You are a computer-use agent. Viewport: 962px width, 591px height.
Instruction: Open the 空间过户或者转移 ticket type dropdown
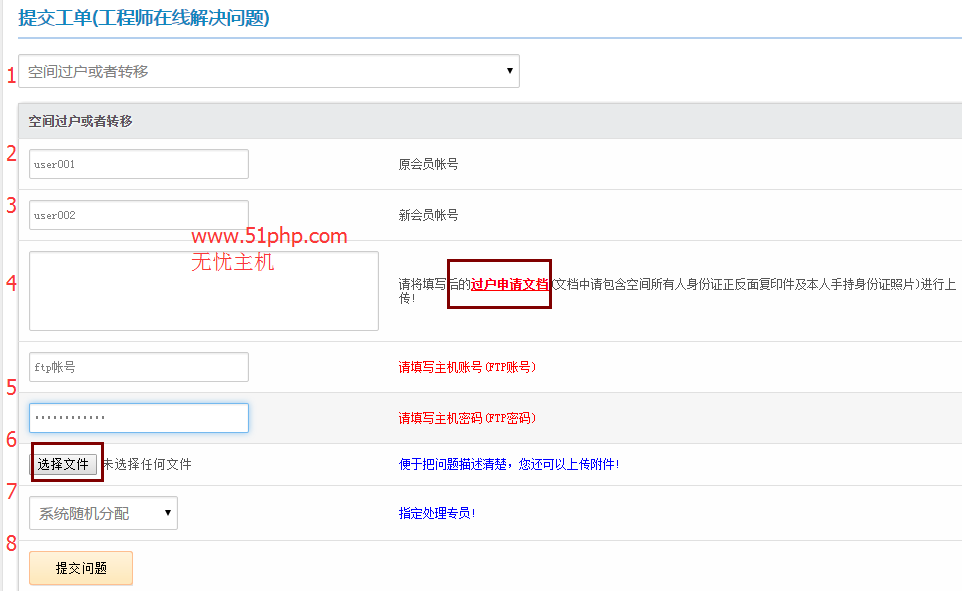coord(268,71)
